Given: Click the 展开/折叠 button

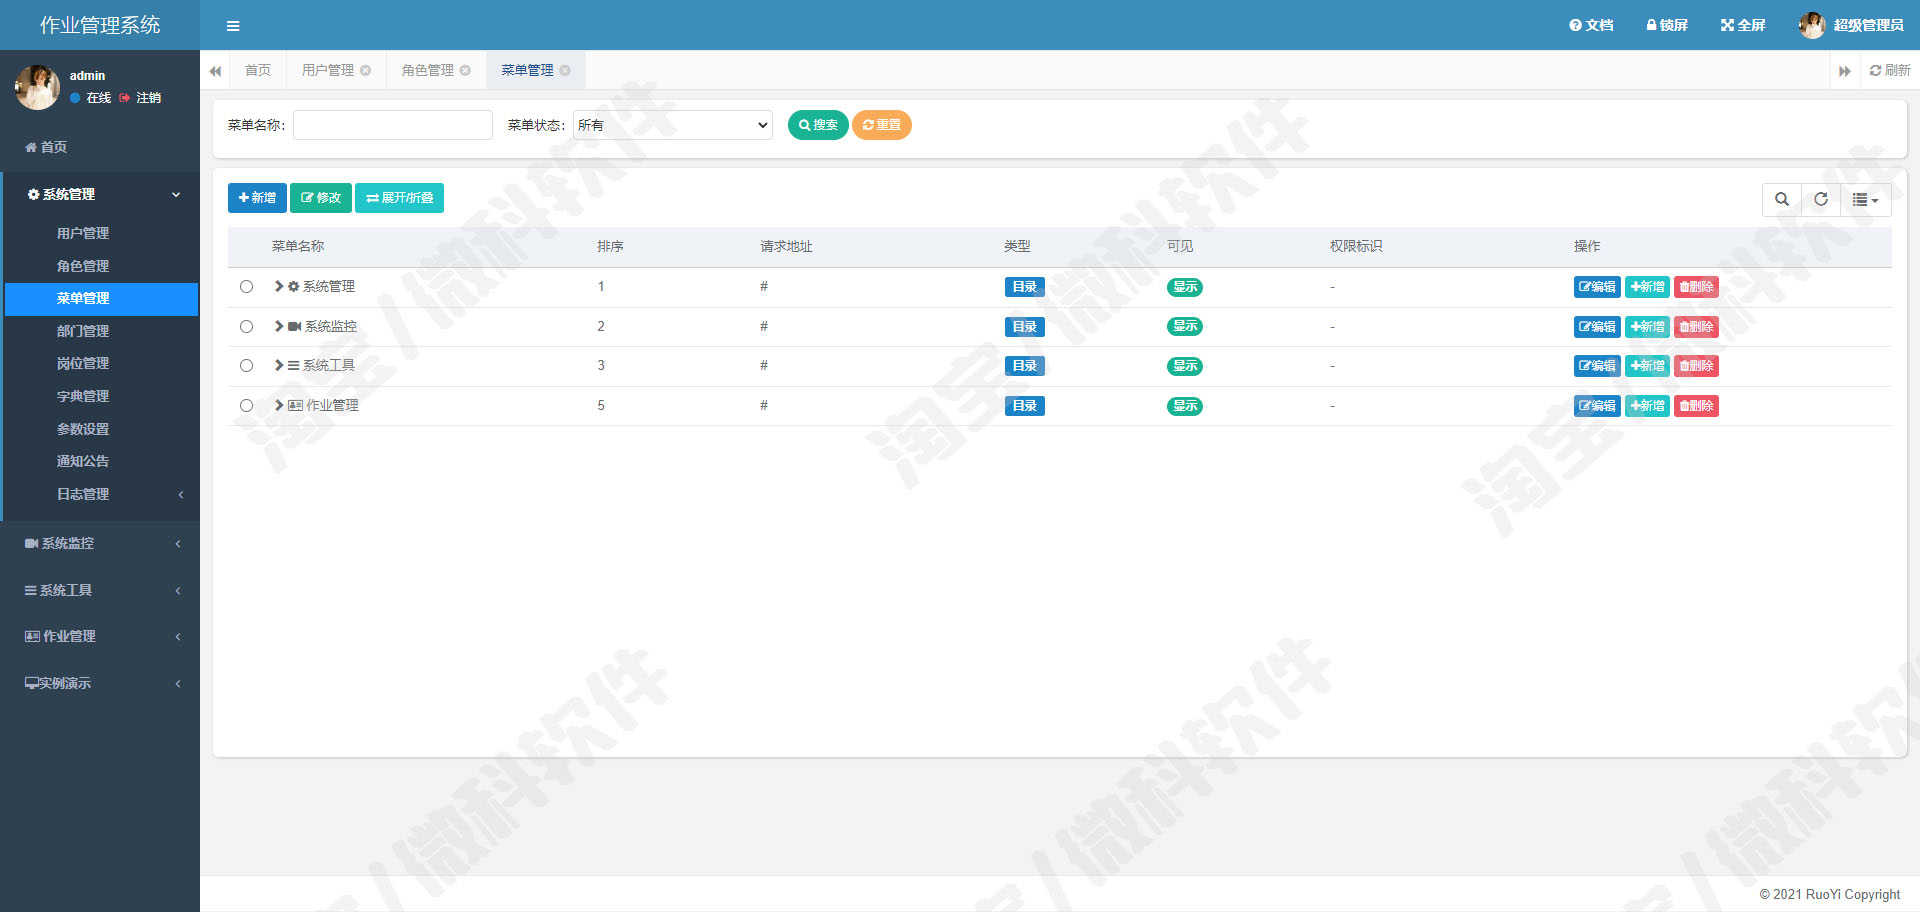Looking at the screenshot, I should (x=399, y=198).
